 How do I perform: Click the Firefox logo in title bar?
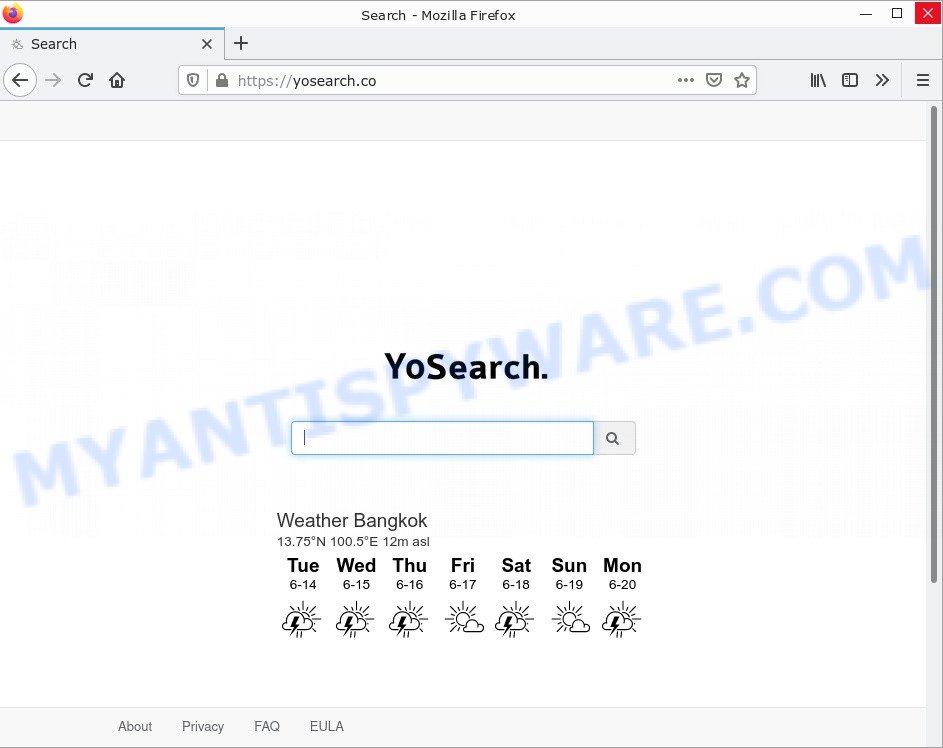[x=13, y=13]
